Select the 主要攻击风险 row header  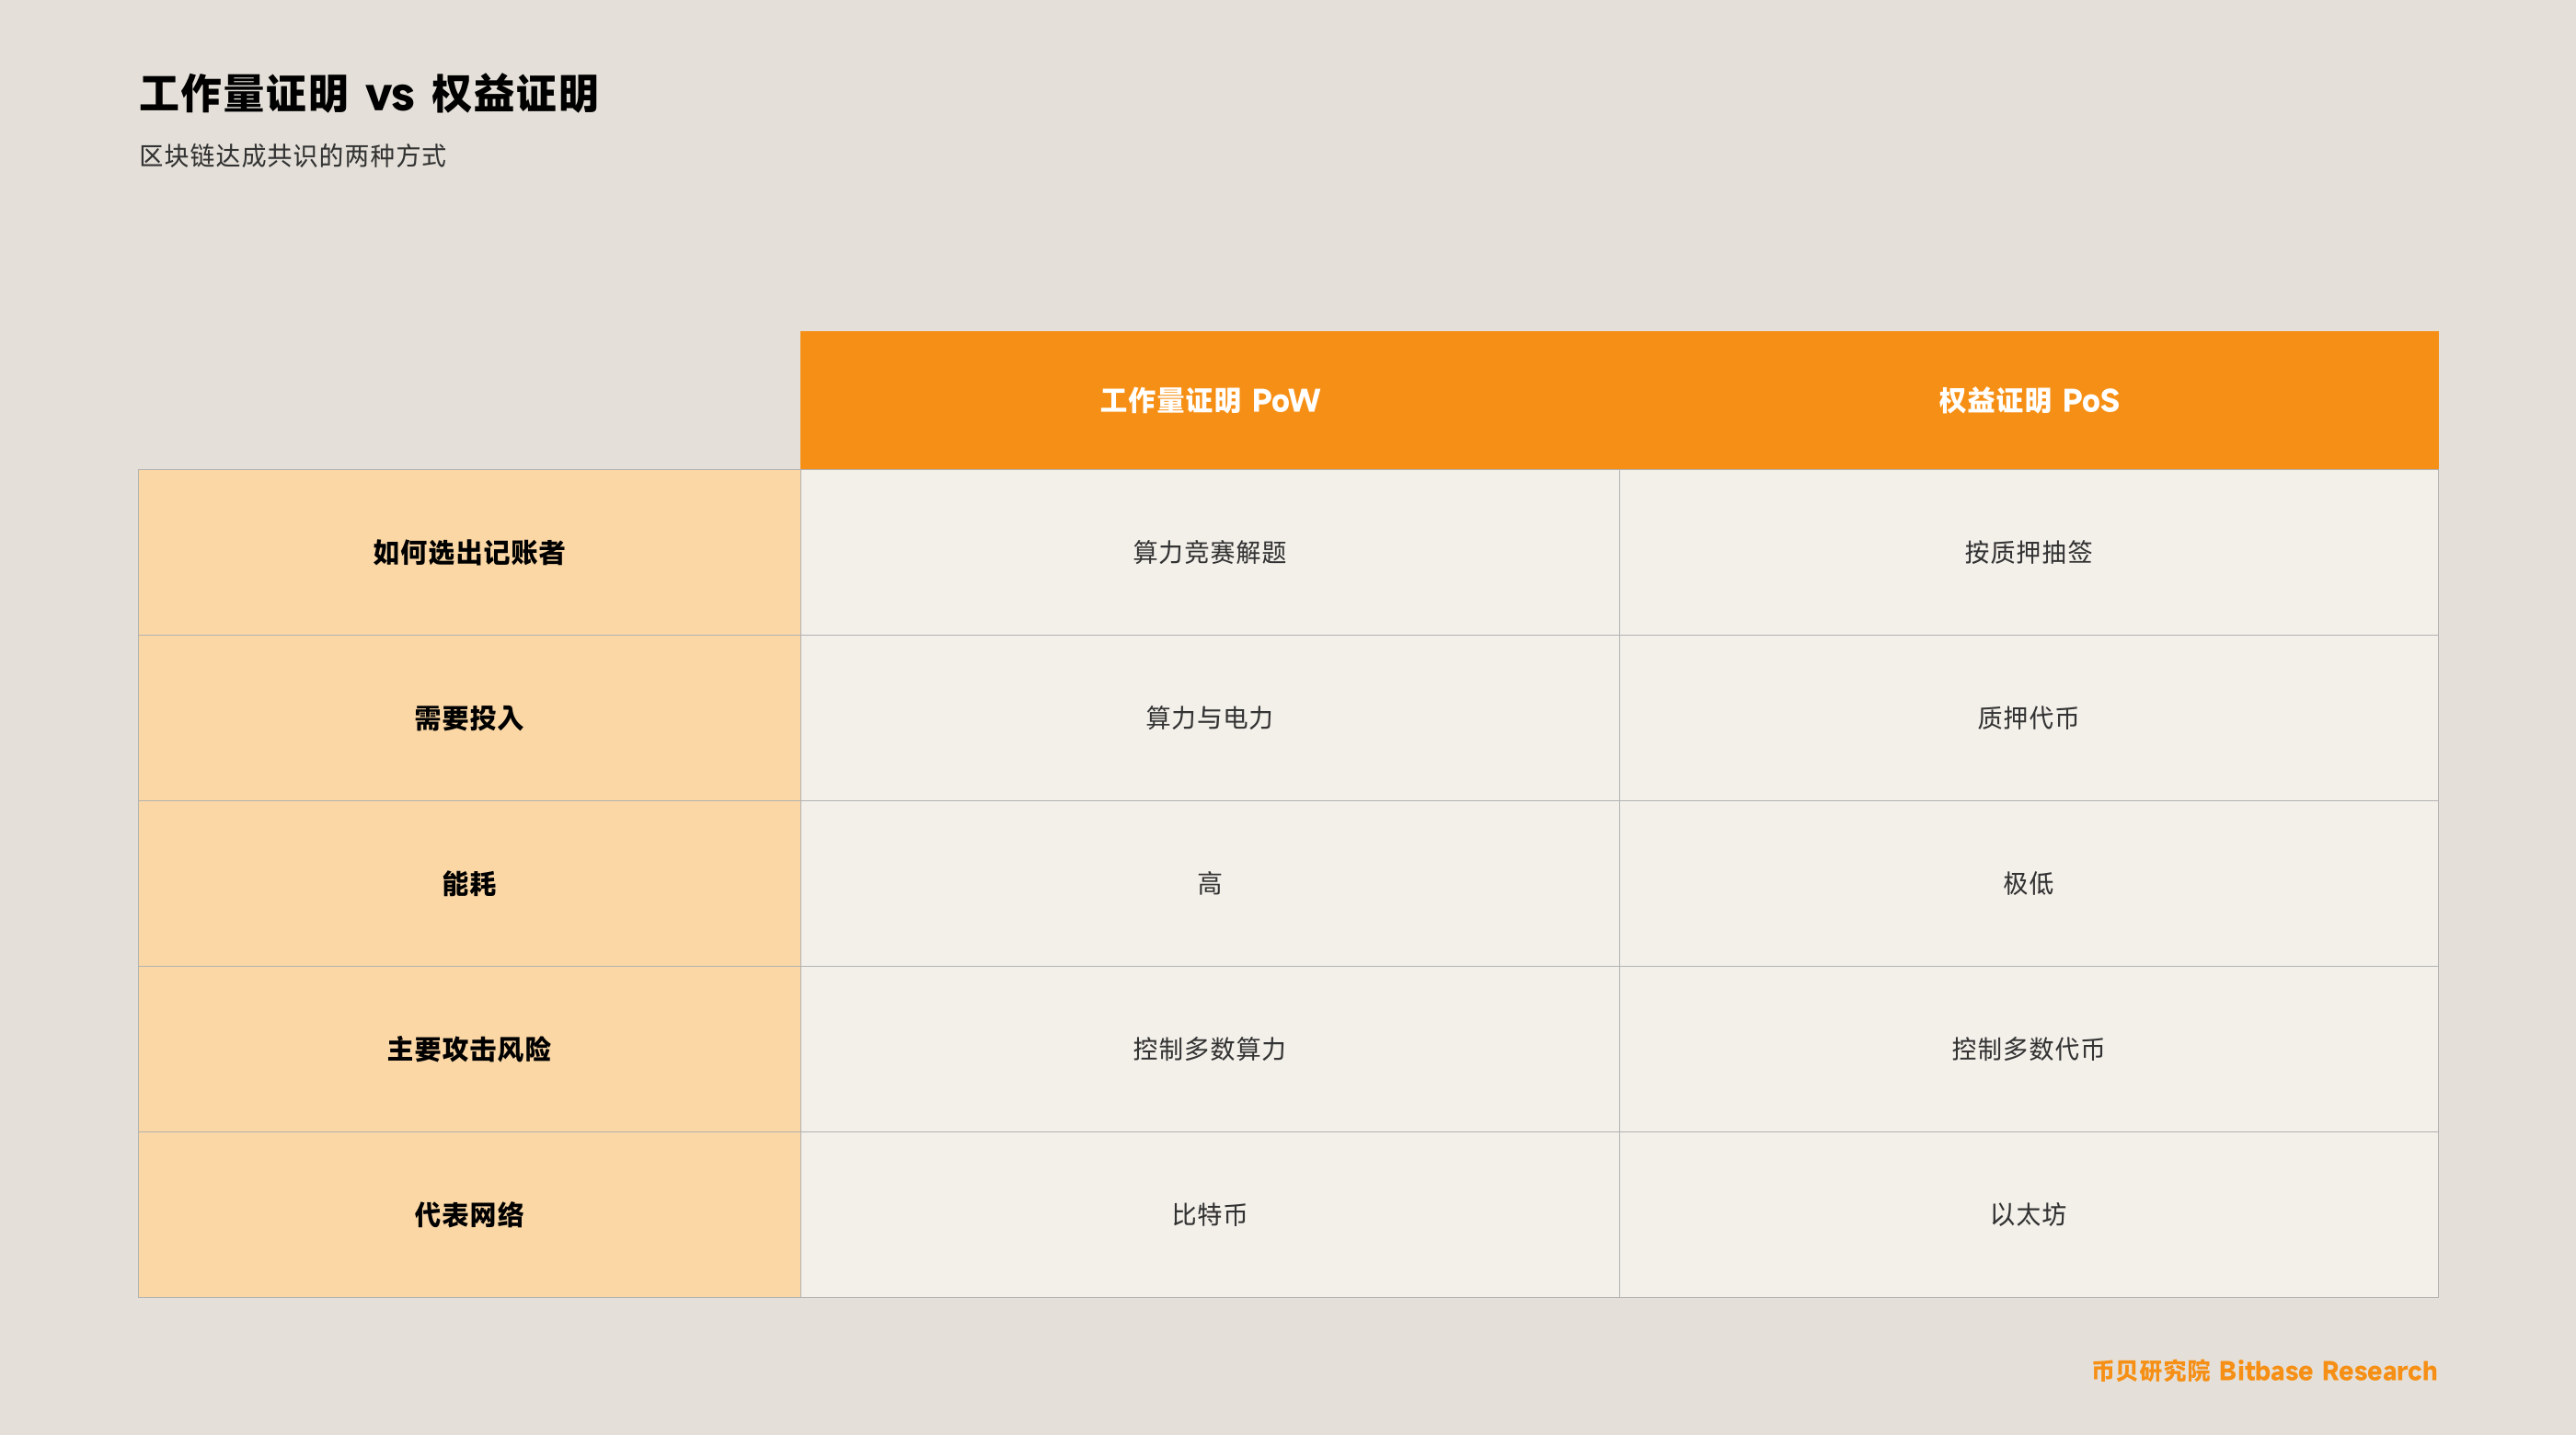point(469,1049)
